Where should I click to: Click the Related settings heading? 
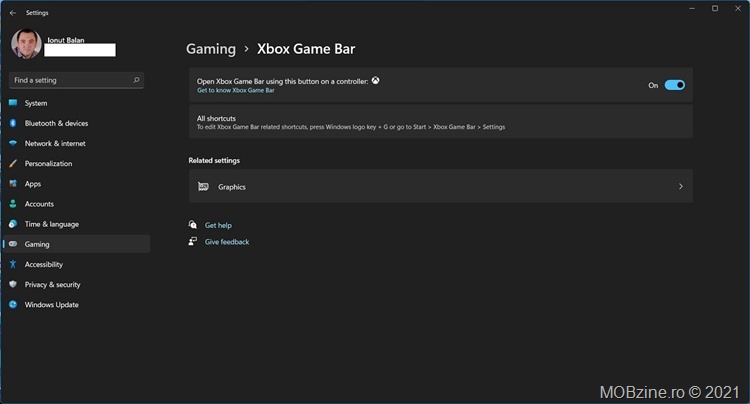pyautogui.click(x=214, y=161)
